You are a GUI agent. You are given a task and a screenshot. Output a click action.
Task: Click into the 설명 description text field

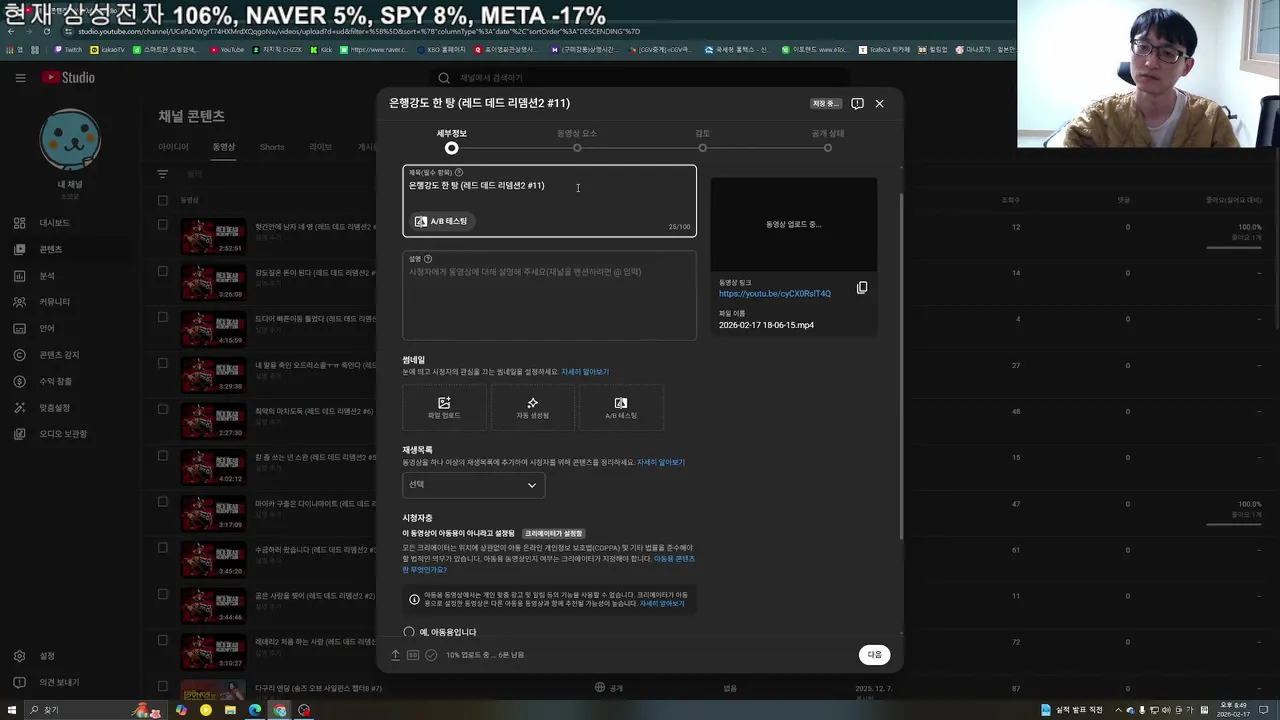pyautogui.click(x=549, y=296)
